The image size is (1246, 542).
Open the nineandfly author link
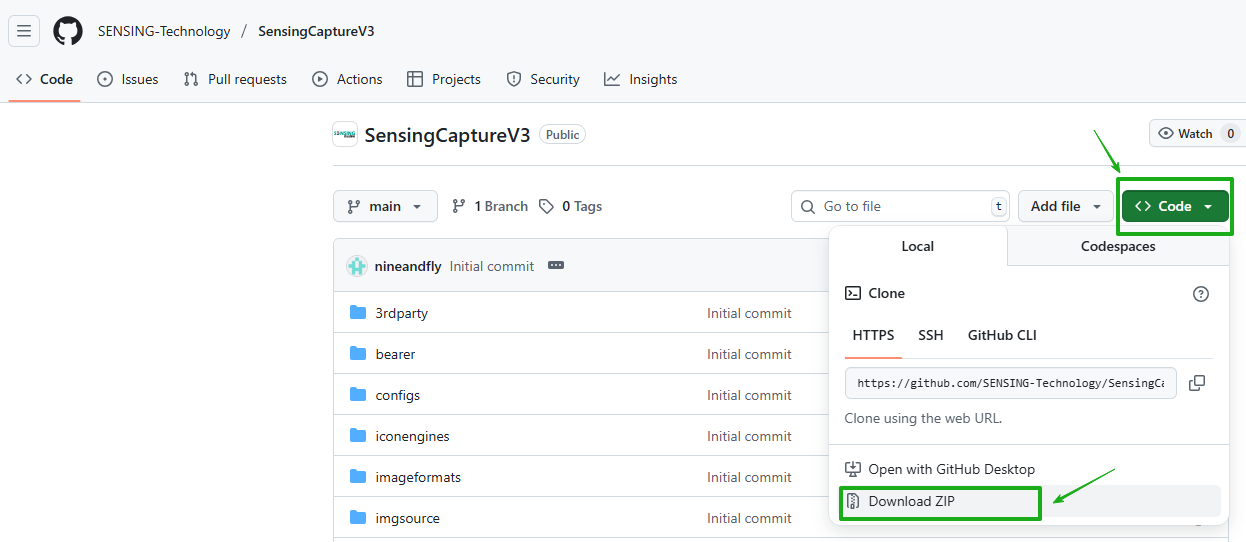click(x=407, y=266)
